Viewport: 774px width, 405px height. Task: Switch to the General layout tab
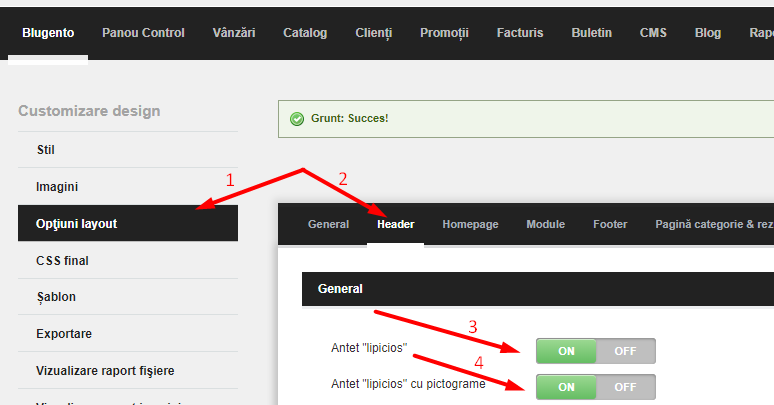pos(328,224)
